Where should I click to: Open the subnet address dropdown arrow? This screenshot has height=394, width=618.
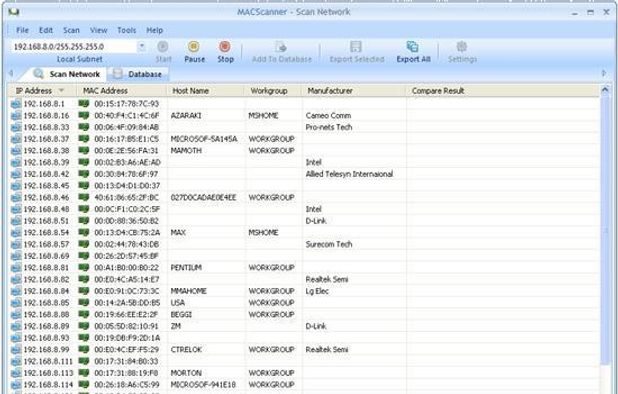click(142, 47)
